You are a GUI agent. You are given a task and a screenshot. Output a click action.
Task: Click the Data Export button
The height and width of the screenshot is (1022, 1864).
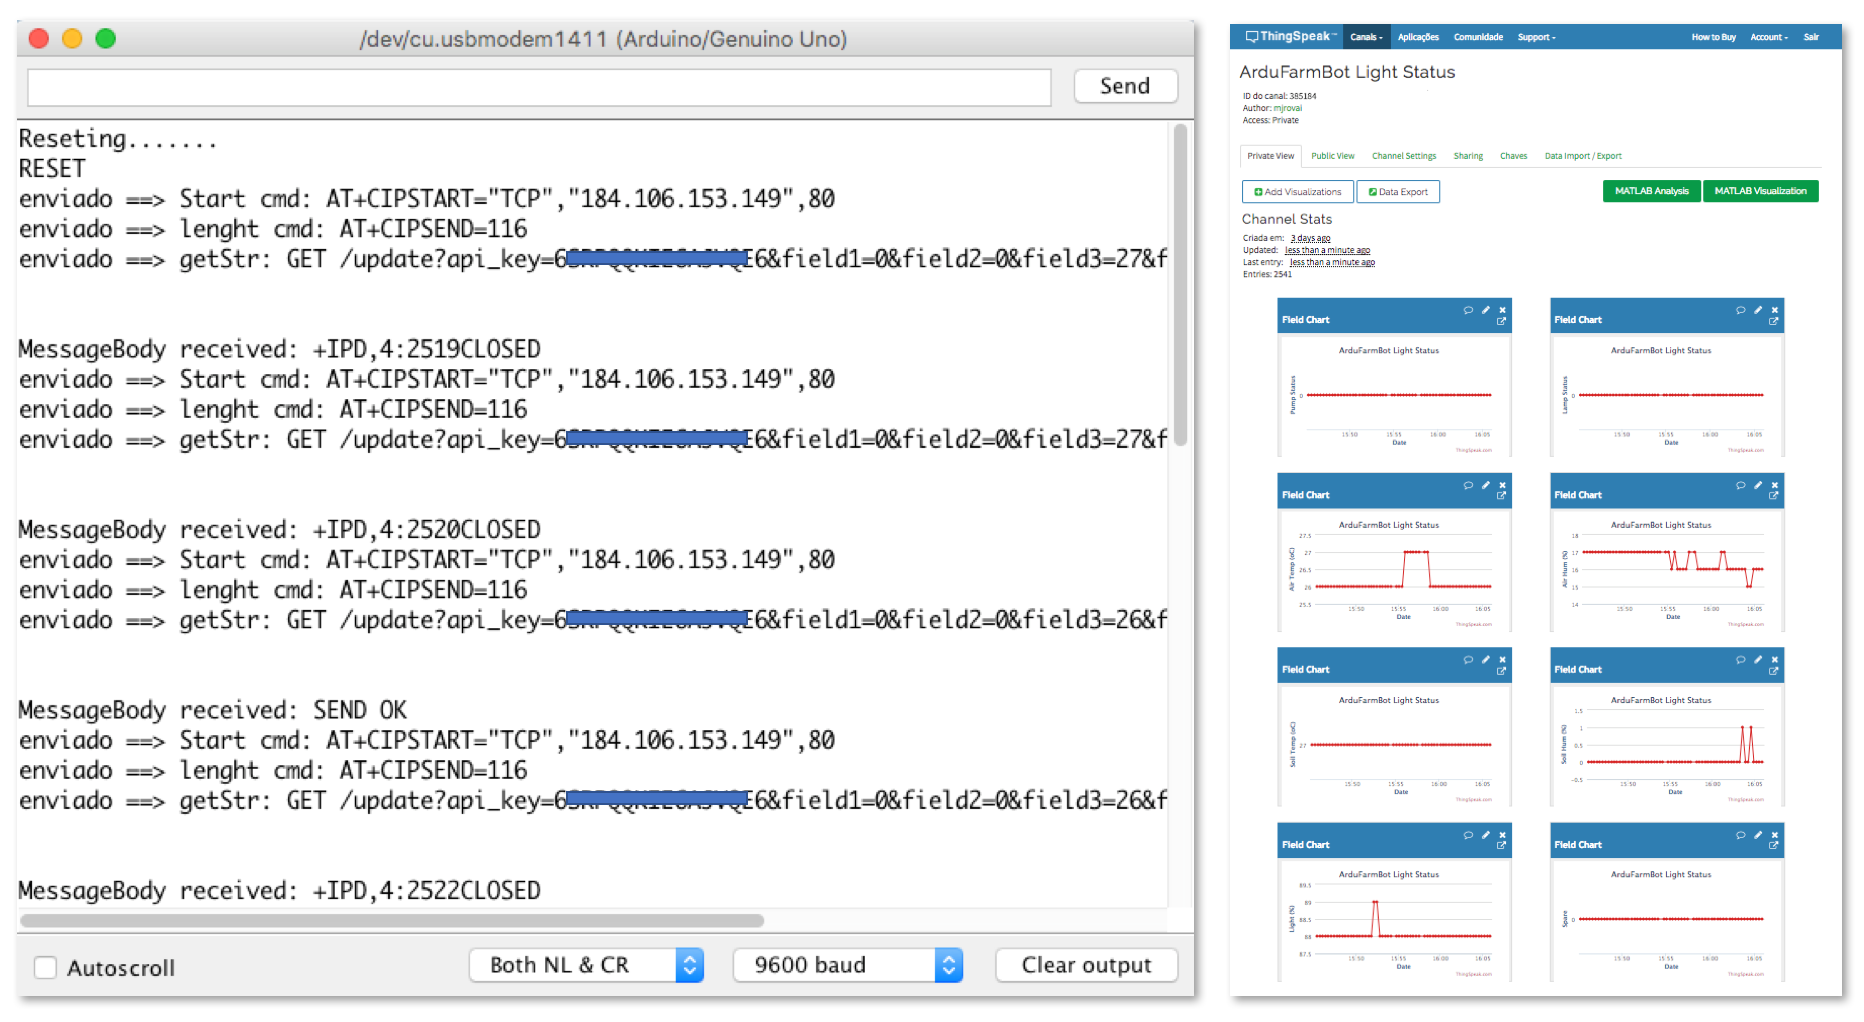pyautogui.click(x=1398, y=192)
